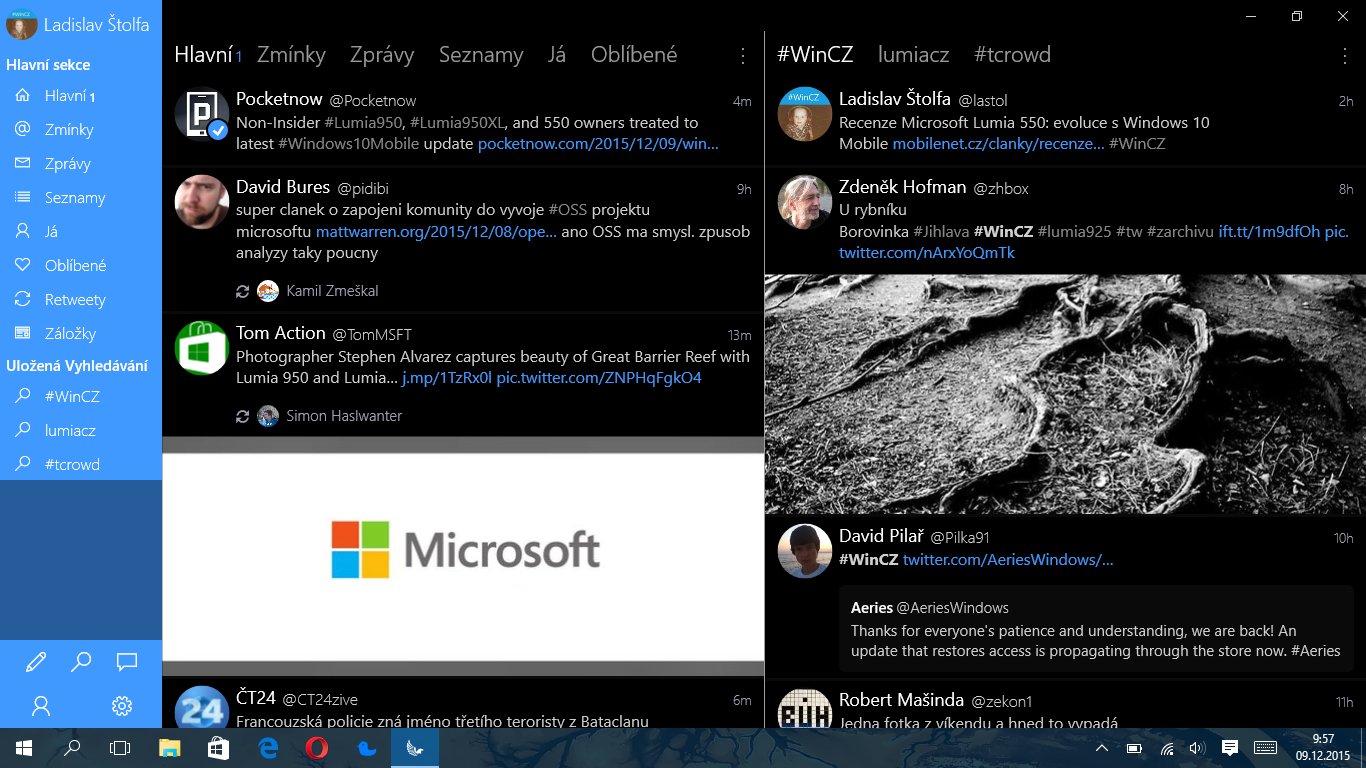Open the messages speech bubble icon
This screenshot has width=1366, height=768.
tap(126, 661)
